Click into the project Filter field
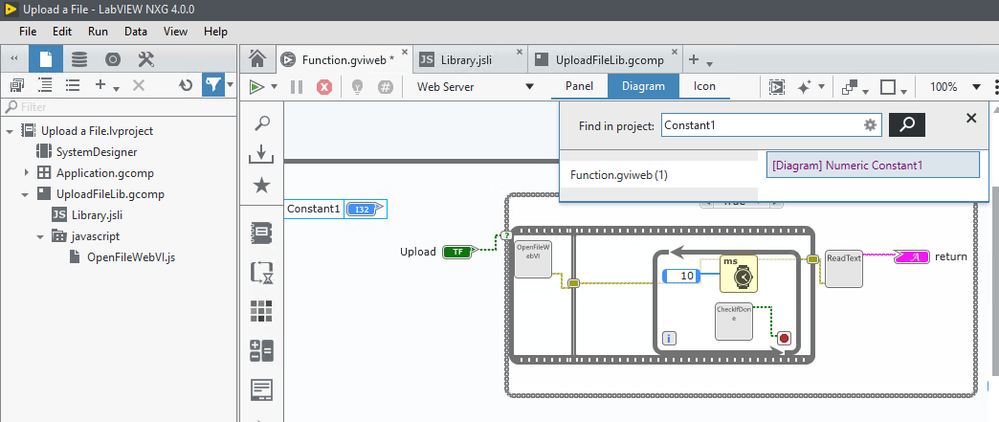This screenshot has height=422, width=999. pyautogui.click(x=119, y=107)
